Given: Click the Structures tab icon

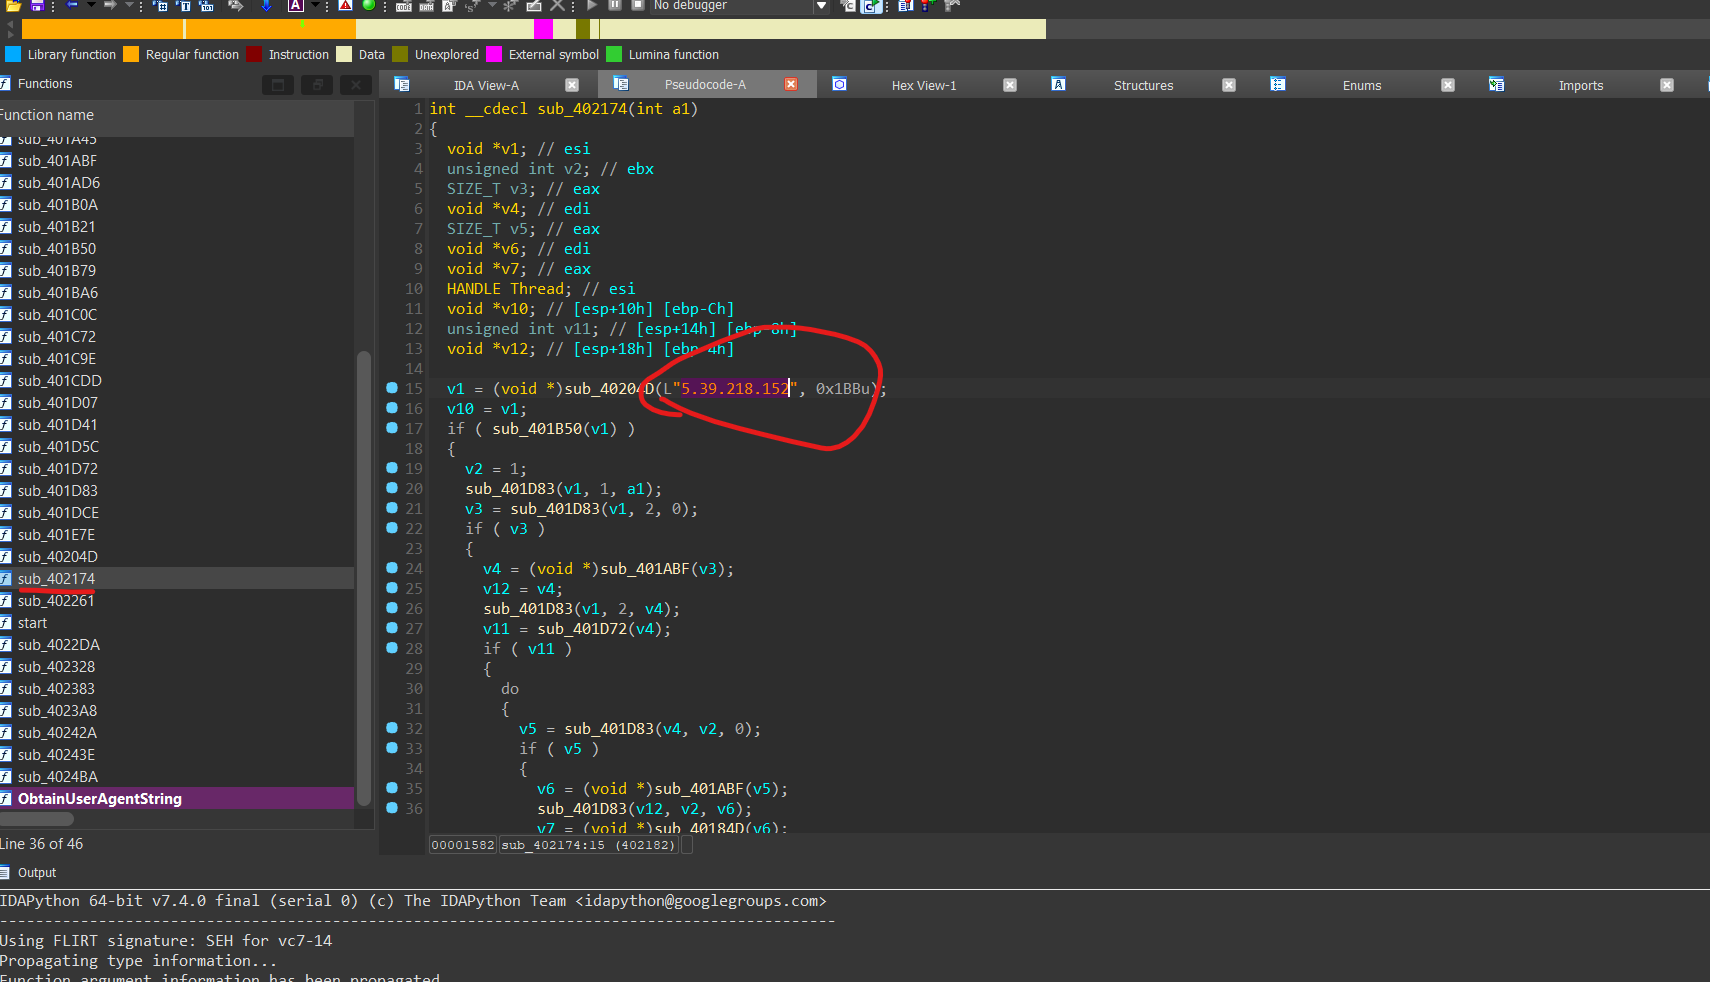Looking at the screenshot, I should (x=1058, y=85).
